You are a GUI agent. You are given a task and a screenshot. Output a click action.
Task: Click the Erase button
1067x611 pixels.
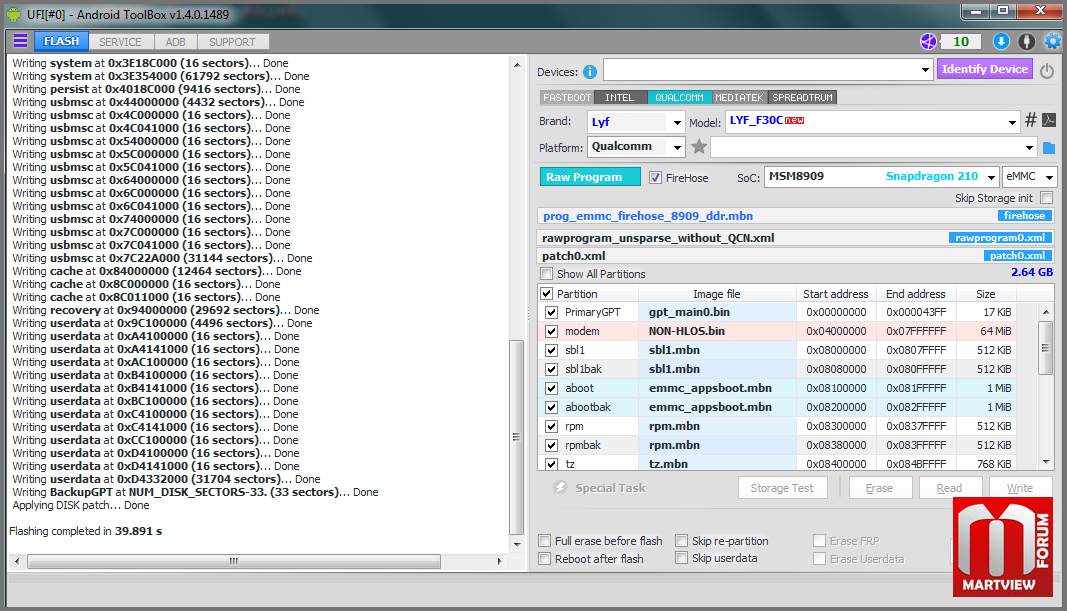point(879,488)
